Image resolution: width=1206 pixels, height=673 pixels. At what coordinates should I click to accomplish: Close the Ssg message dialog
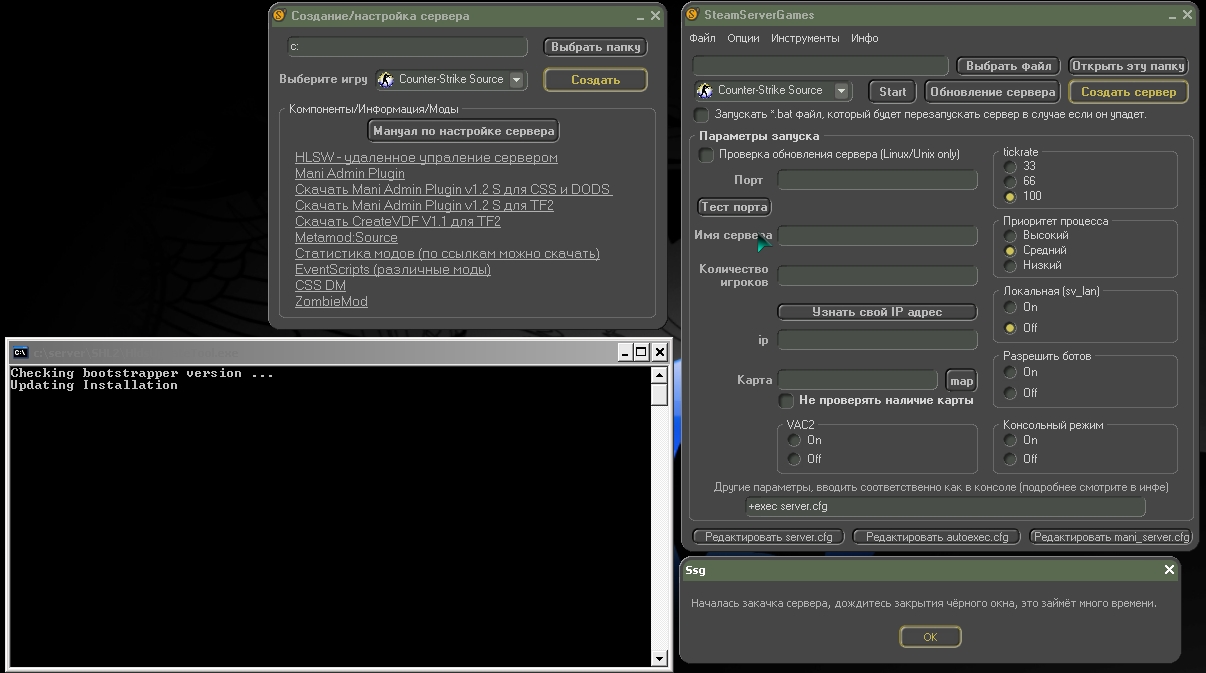pyautogui.click(x=1169, y=570)
